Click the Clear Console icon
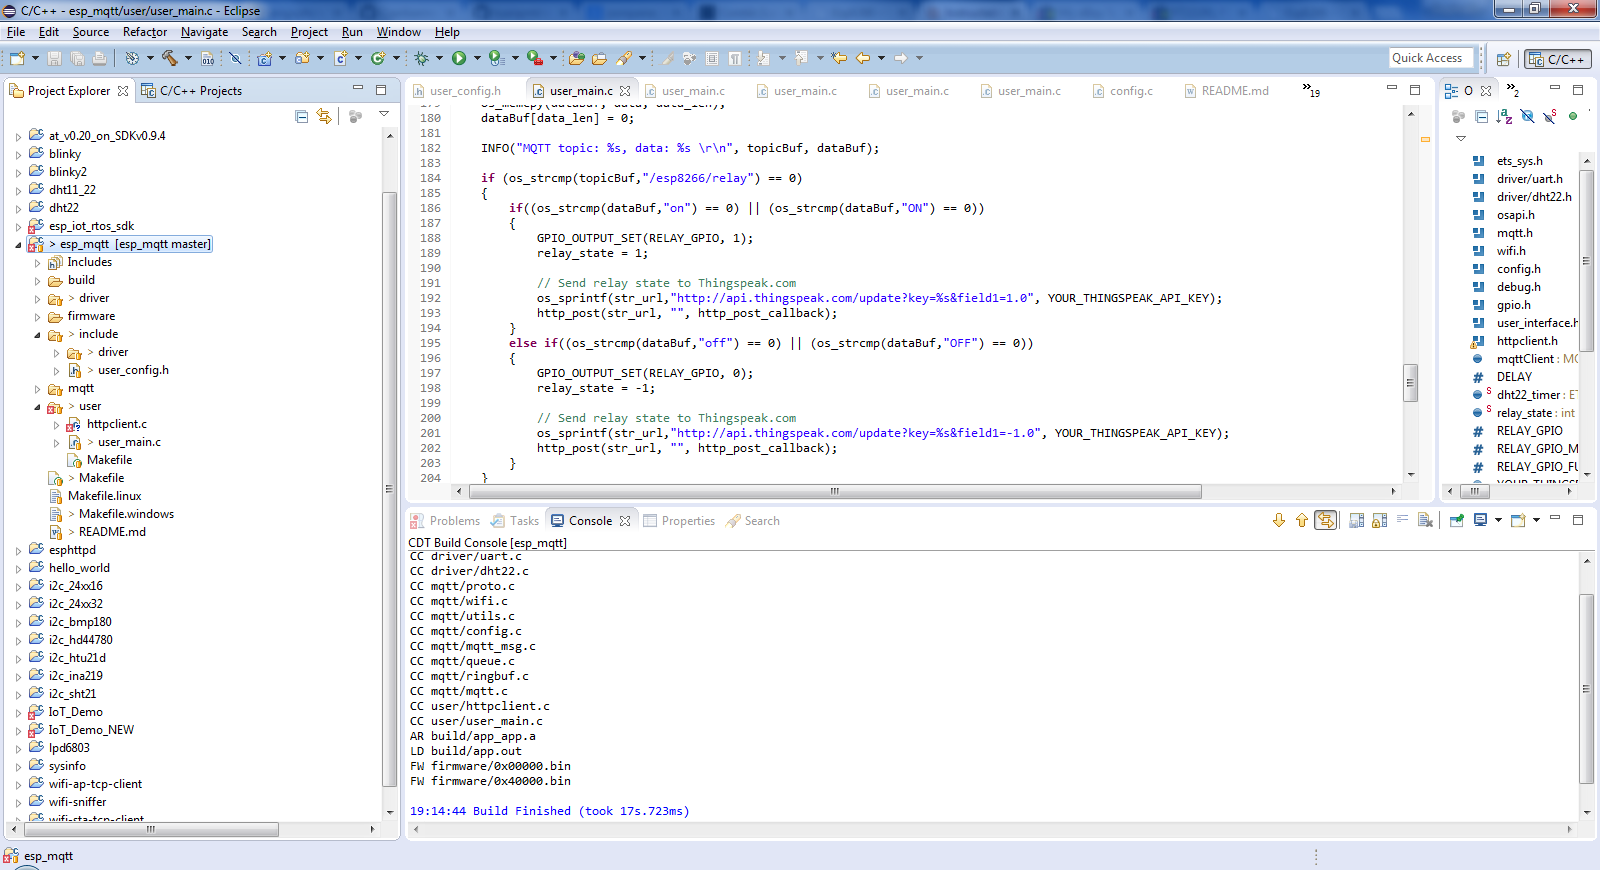1600x870 pixels. [x=1426, y=521]
